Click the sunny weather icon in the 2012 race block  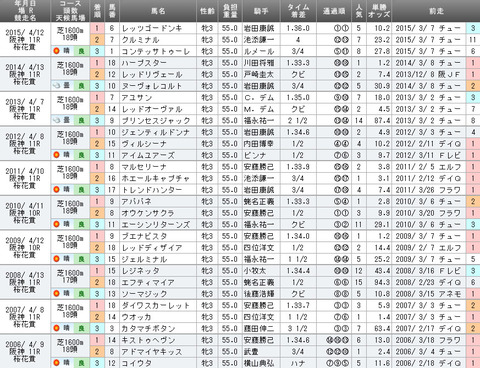click(57, 155)
